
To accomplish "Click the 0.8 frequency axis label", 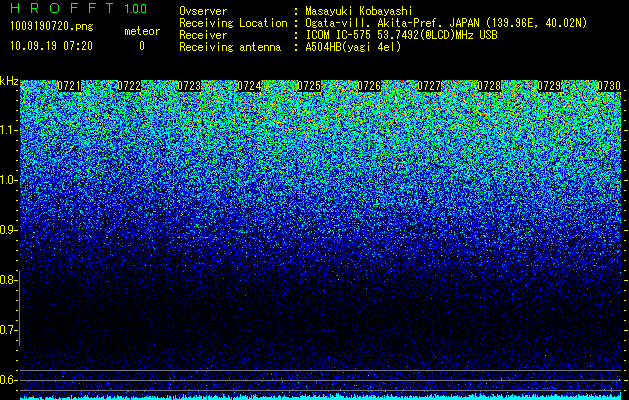I will click(x=8, y=280).
